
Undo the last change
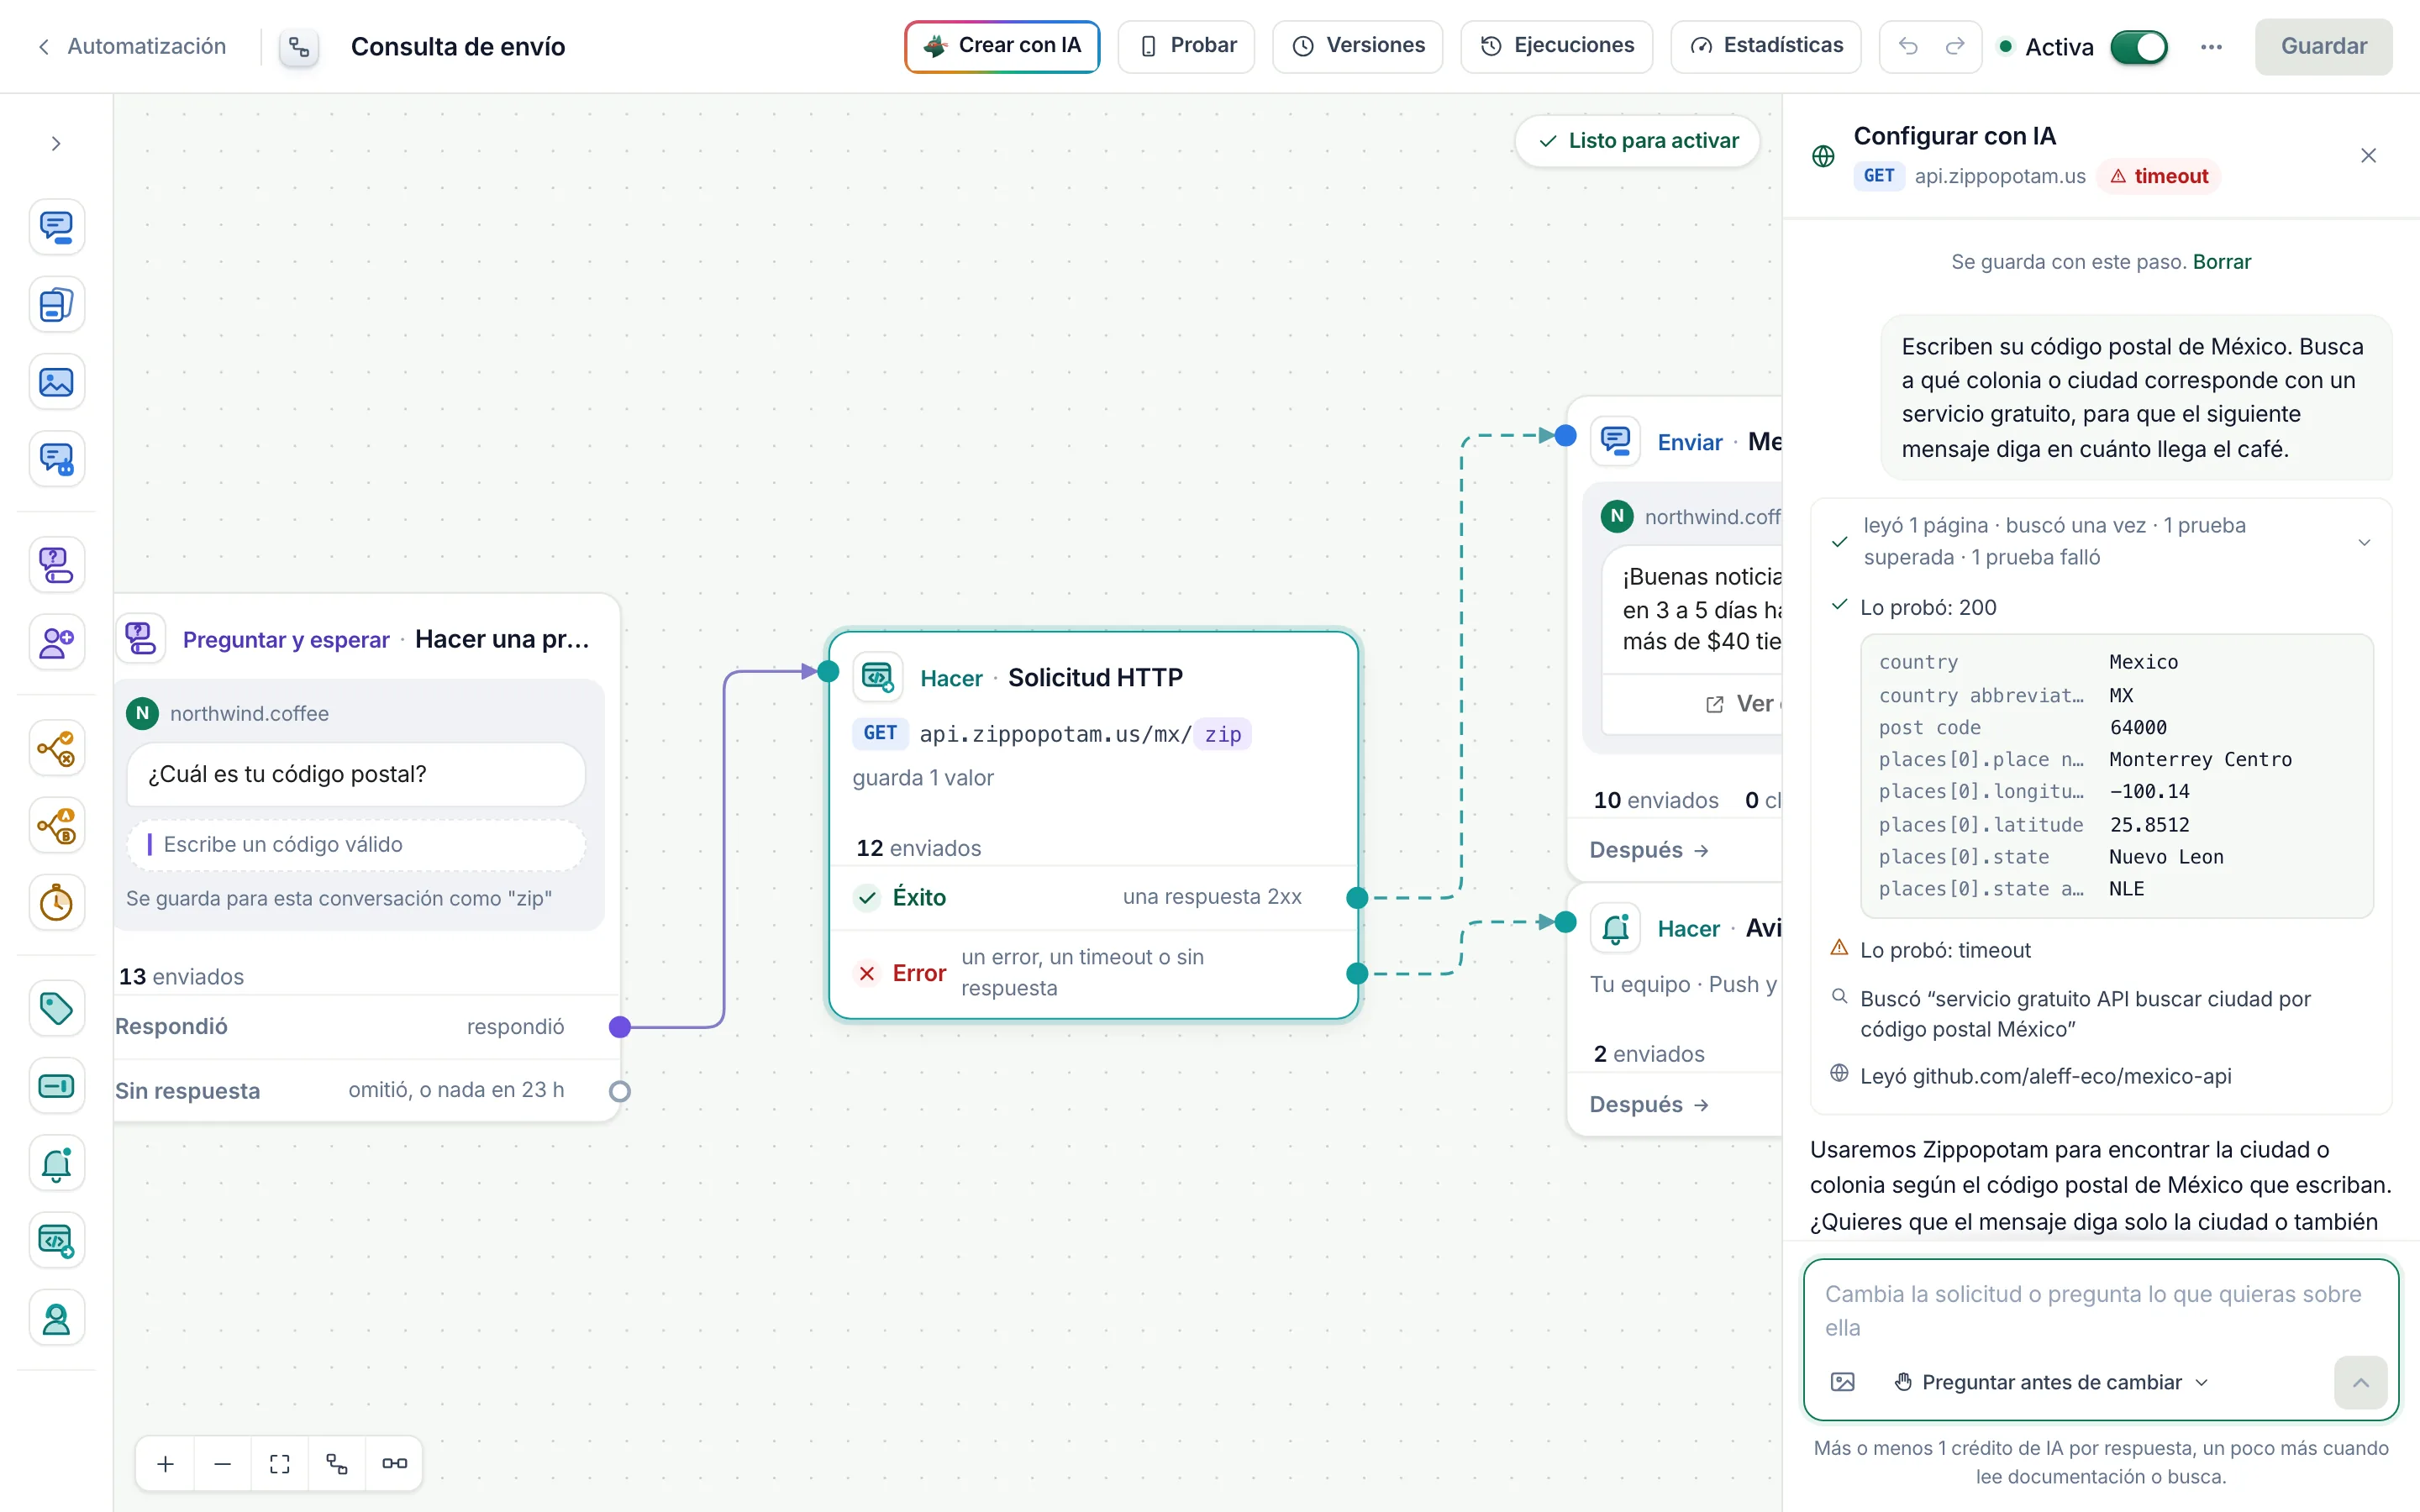click(x=1908, y=46)
